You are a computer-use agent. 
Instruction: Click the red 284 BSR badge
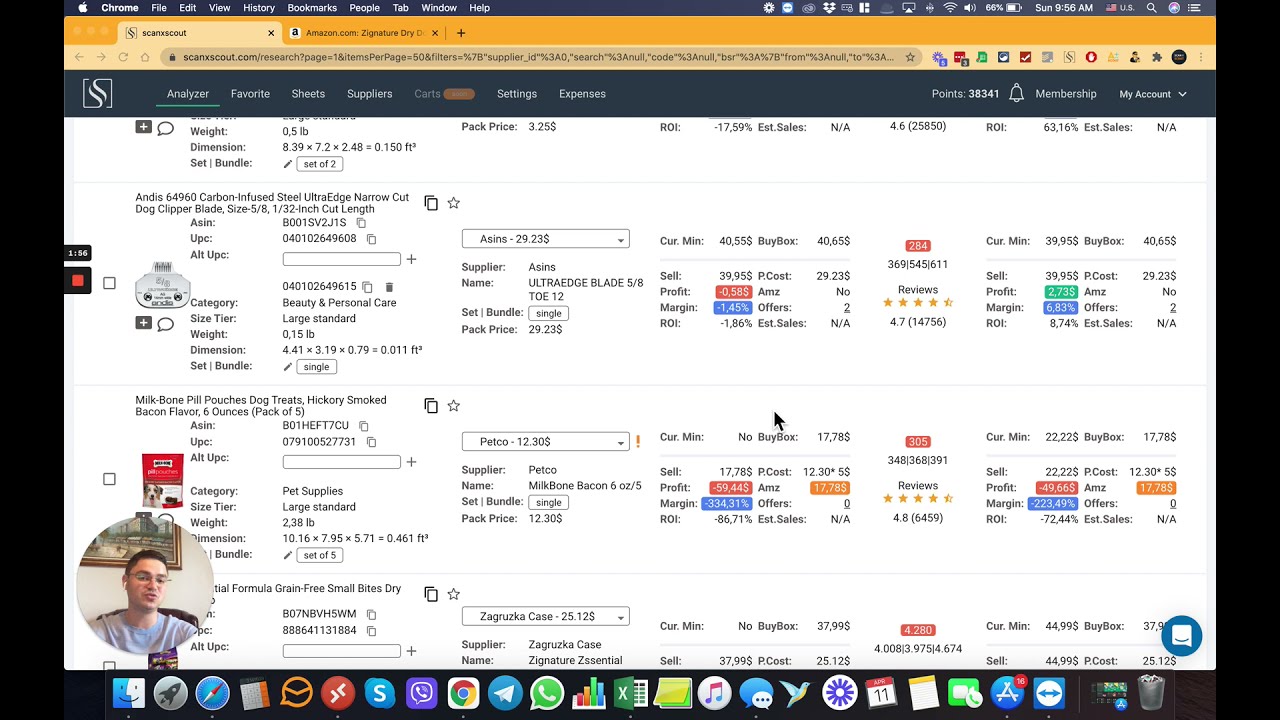(x=918, y=246)
